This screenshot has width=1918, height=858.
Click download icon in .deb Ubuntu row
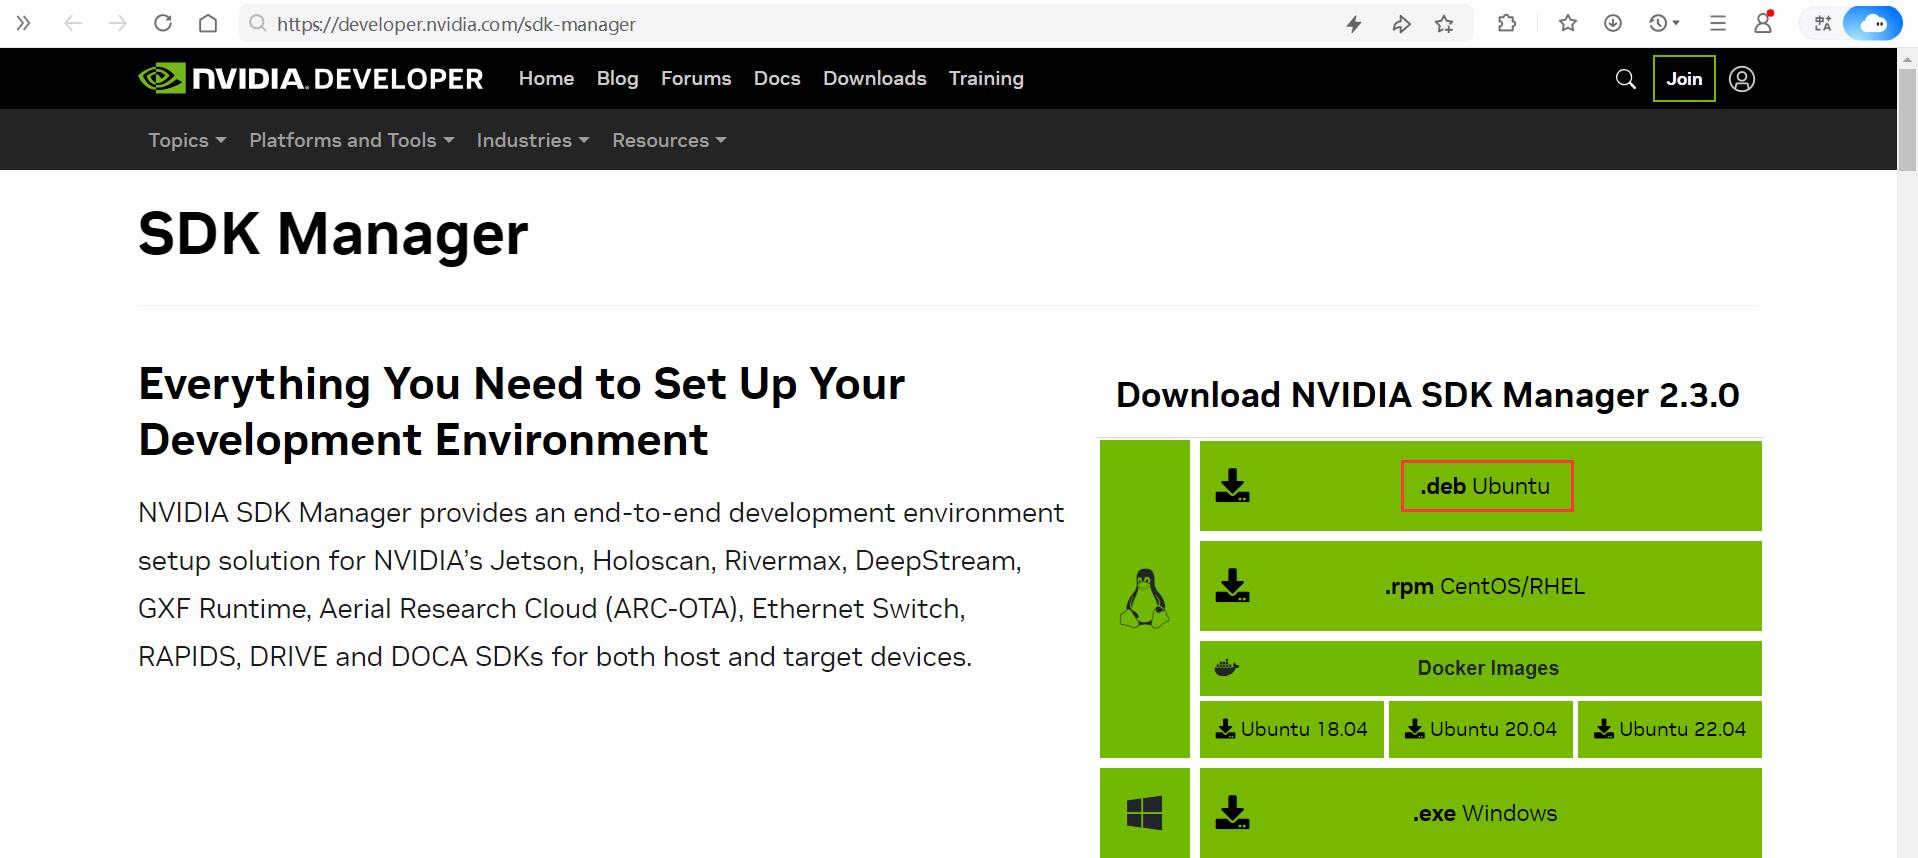click(1233, 486)
